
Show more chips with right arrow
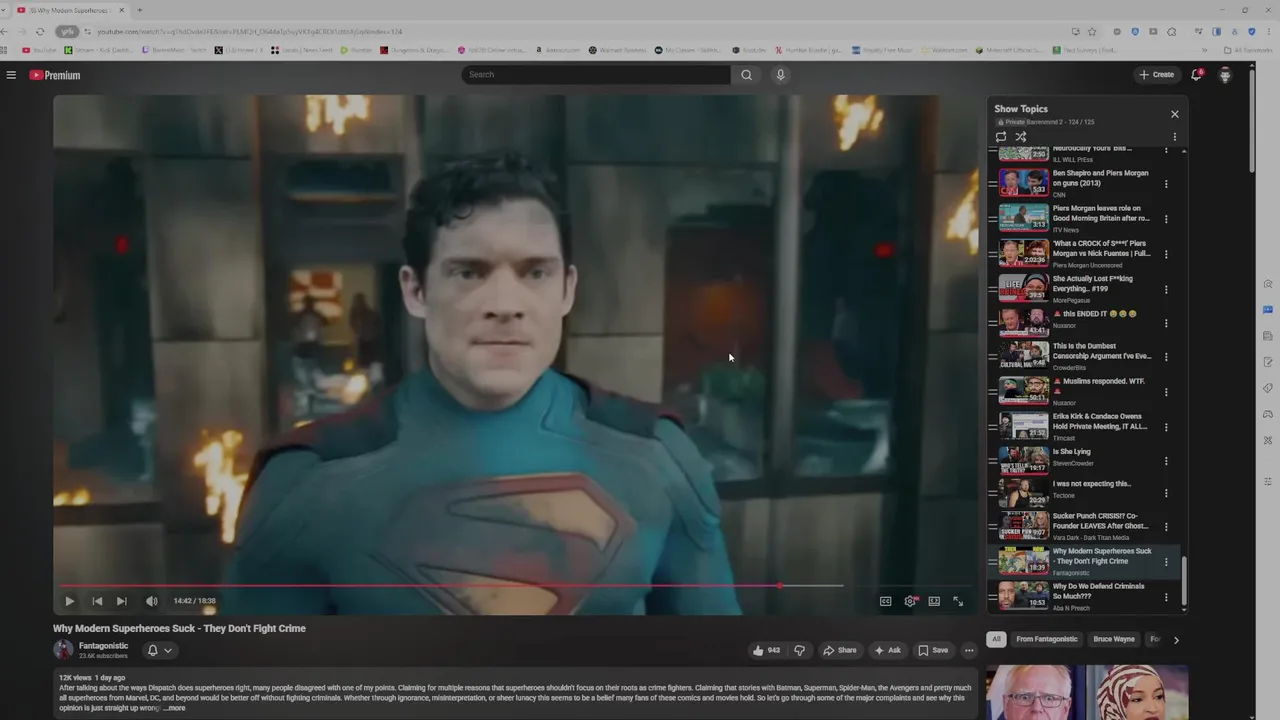coord(1176,640)
